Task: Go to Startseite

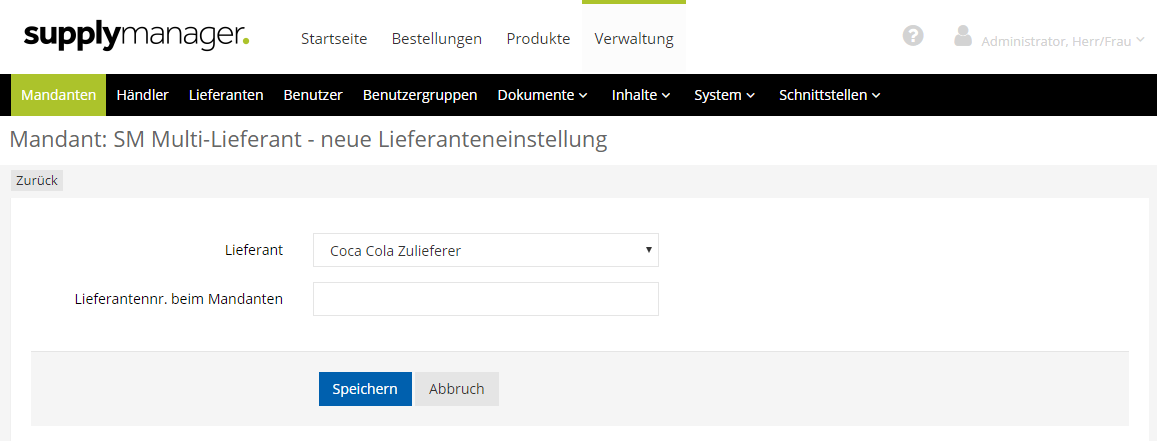Action: 334,39
